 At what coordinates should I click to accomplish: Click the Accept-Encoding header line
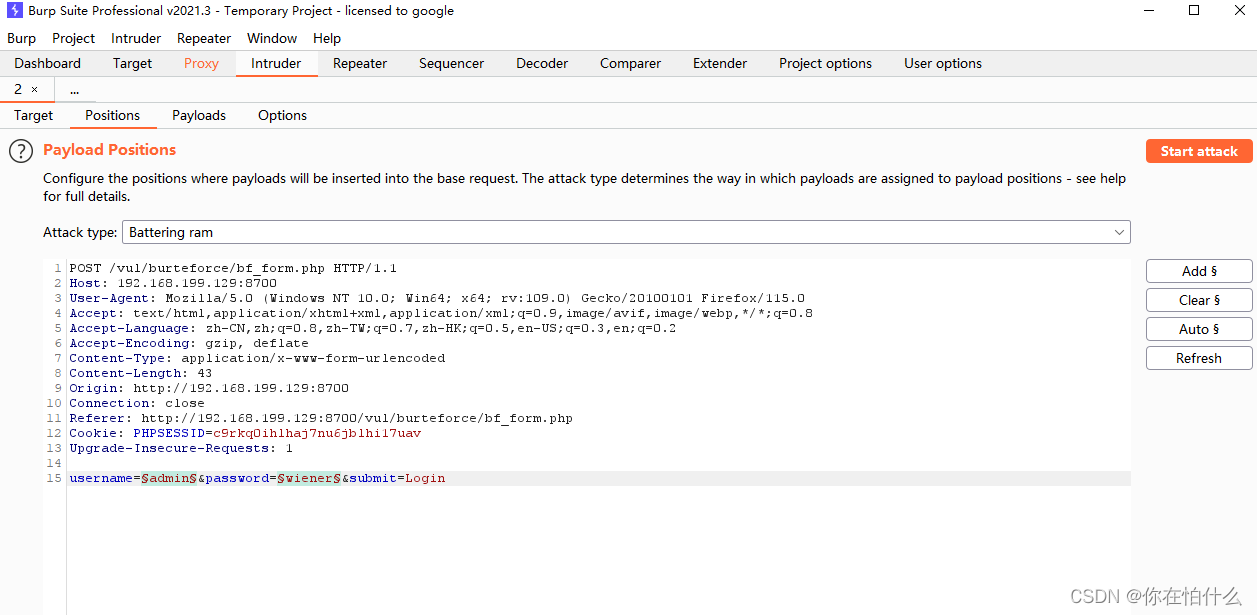point(189,343)
